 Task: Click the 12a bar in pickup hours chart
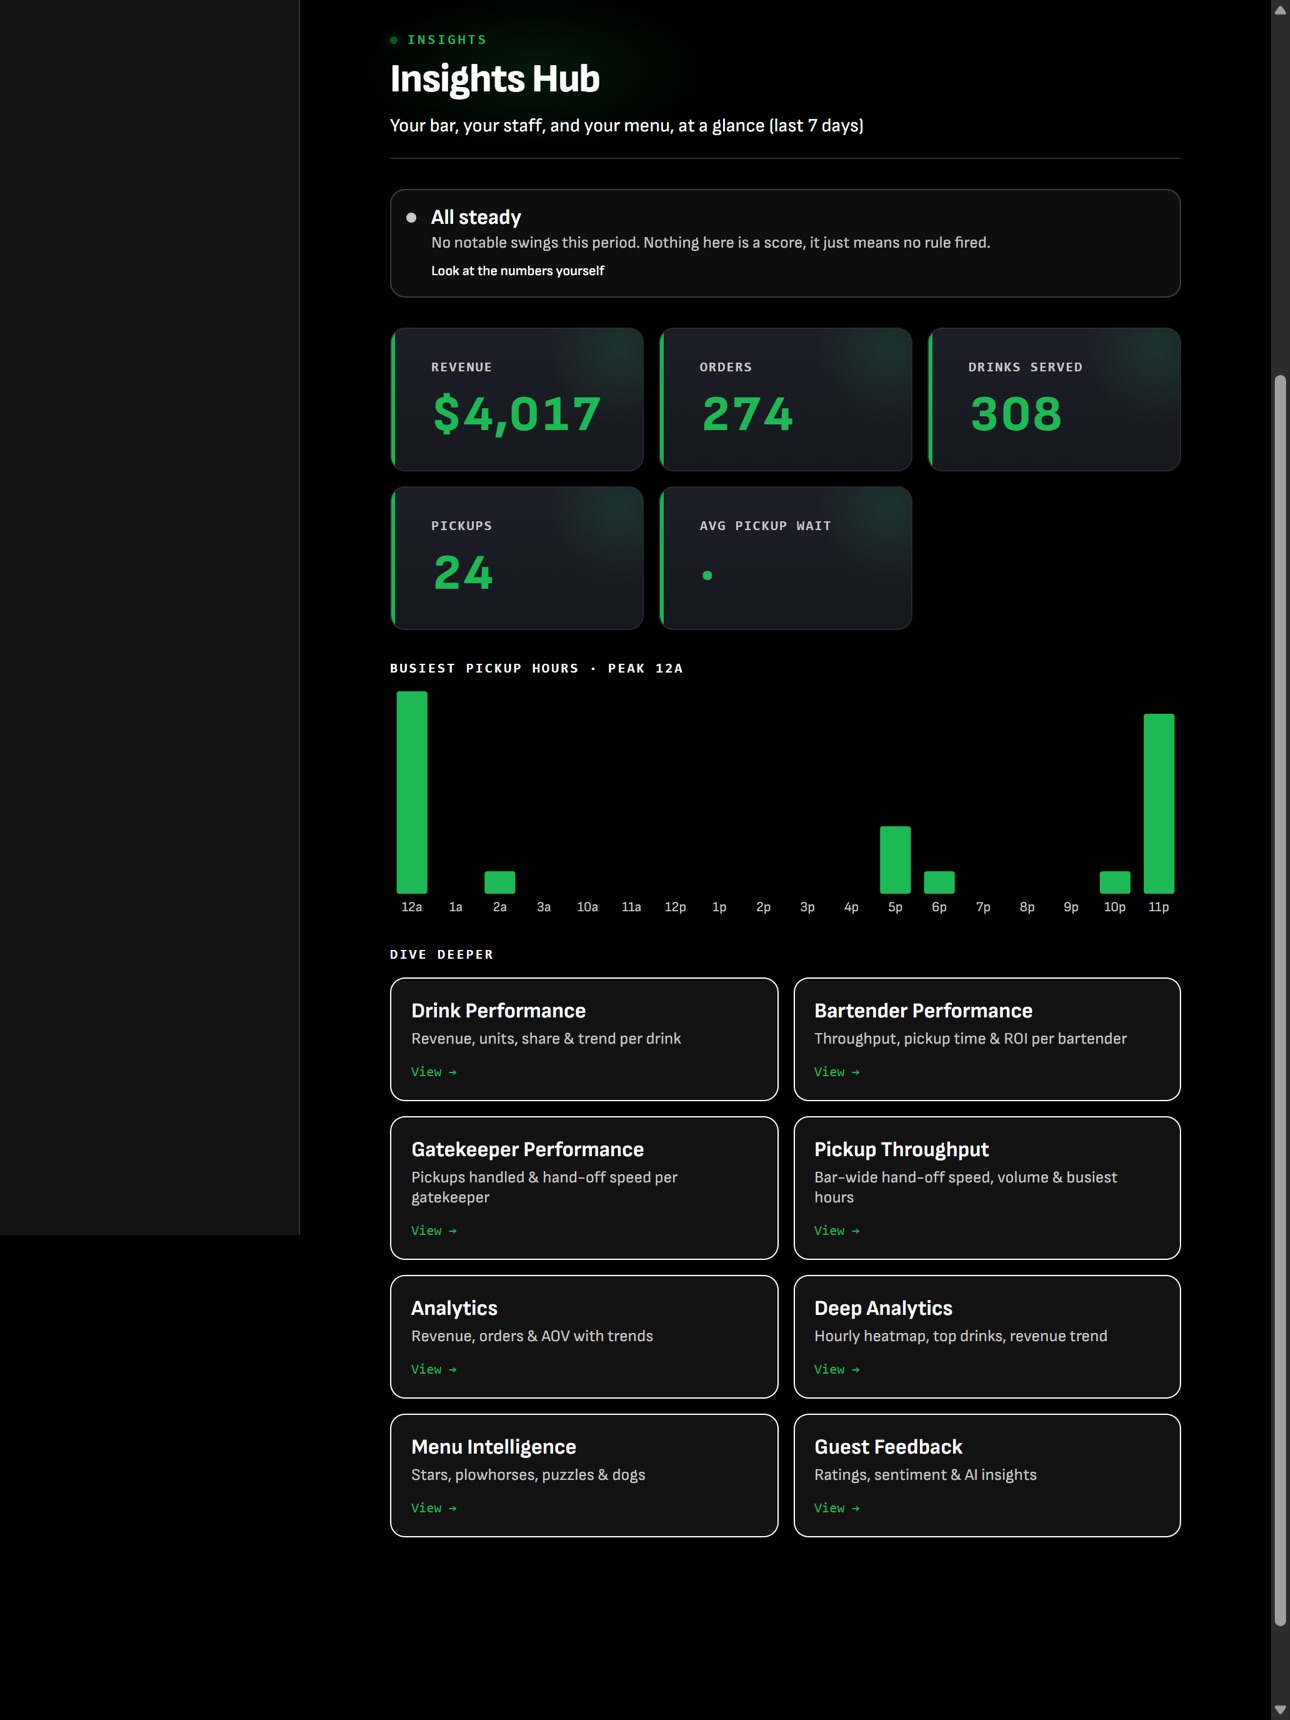coord(412,792)
